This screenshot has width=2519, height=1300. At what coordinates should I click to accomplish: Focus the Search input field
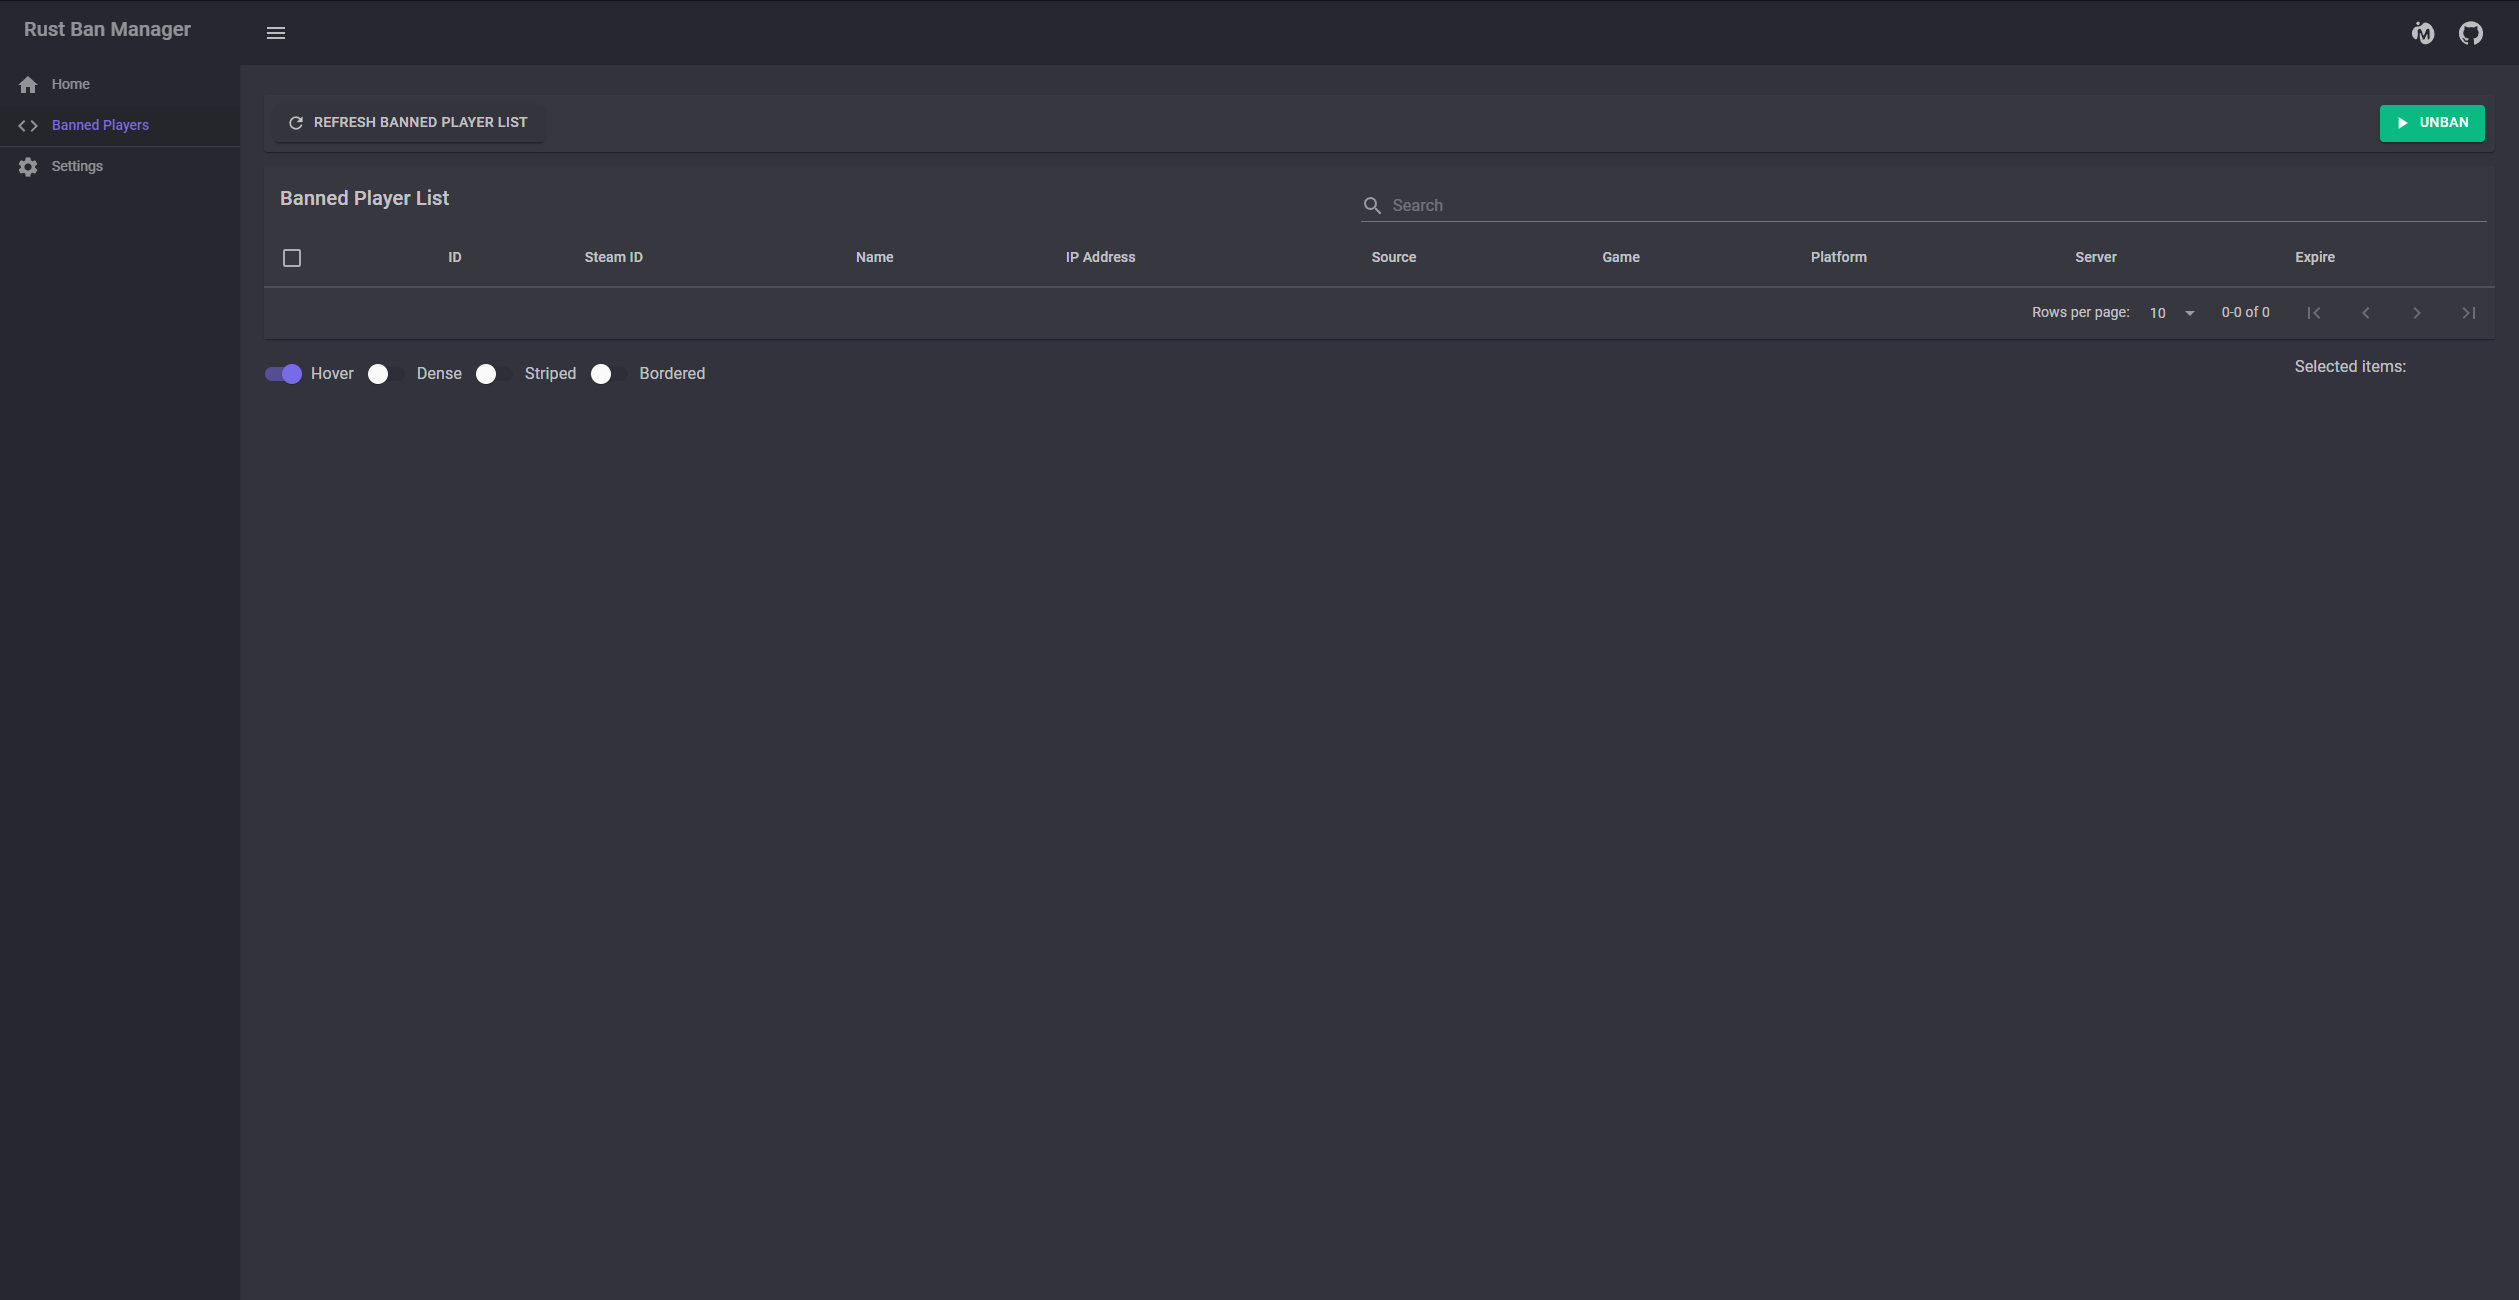click(1923, 205)
